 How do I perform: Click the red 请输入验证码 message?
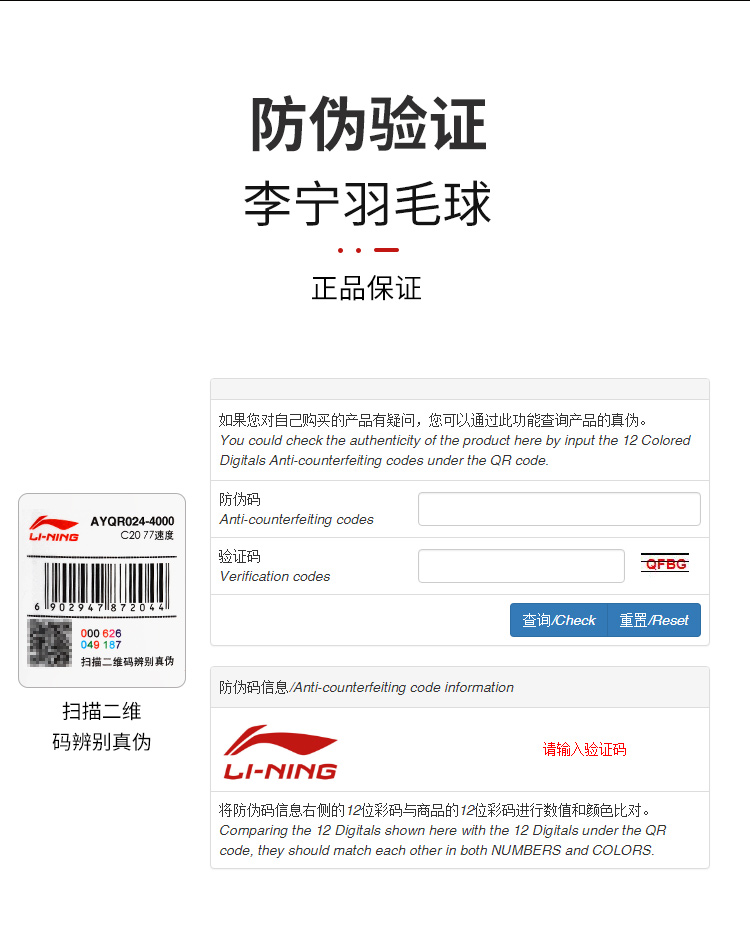tap(584, 749)
